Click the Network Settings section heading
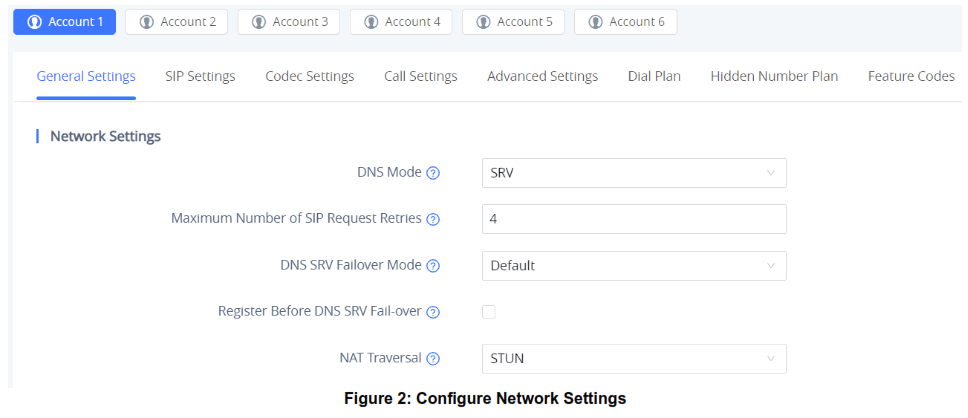The width and height of the screenshot is (968, 418). click(x=106, y=136)
